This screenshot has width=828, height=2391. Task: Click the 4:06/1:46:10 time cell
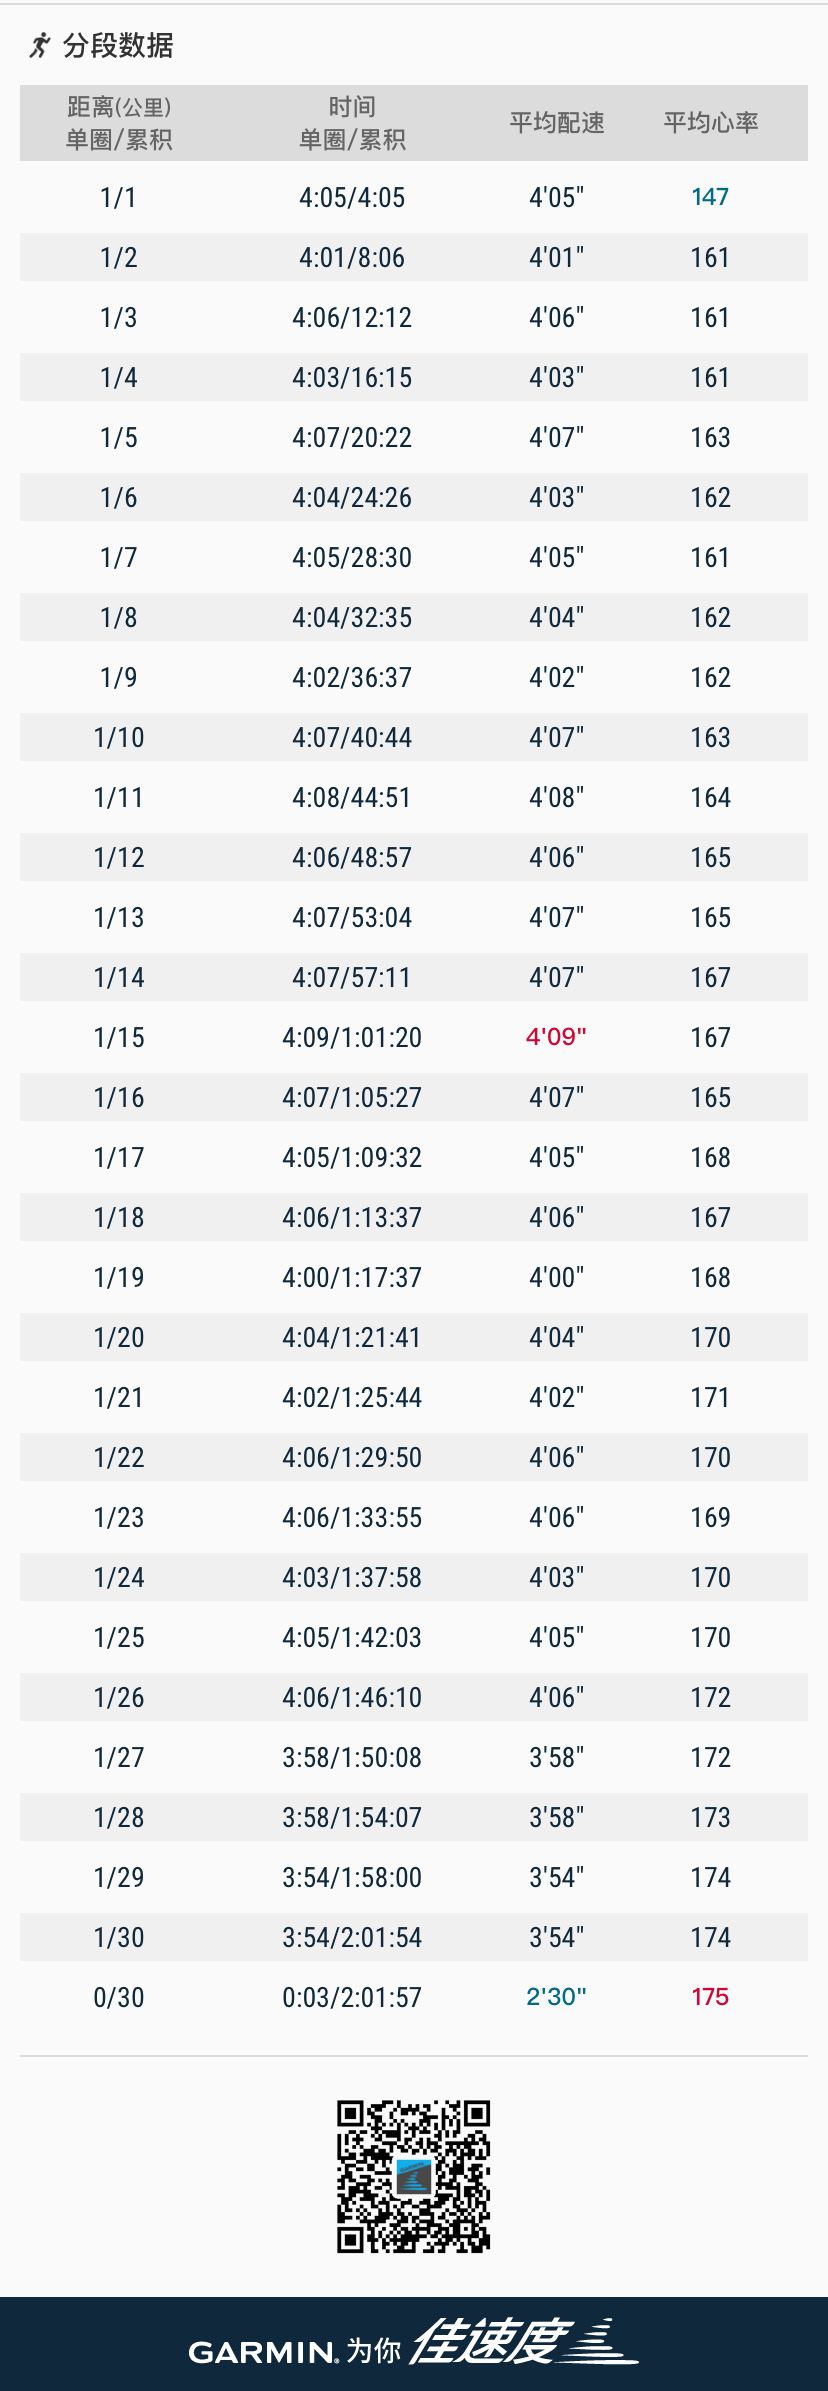[x=352, y=1697]
